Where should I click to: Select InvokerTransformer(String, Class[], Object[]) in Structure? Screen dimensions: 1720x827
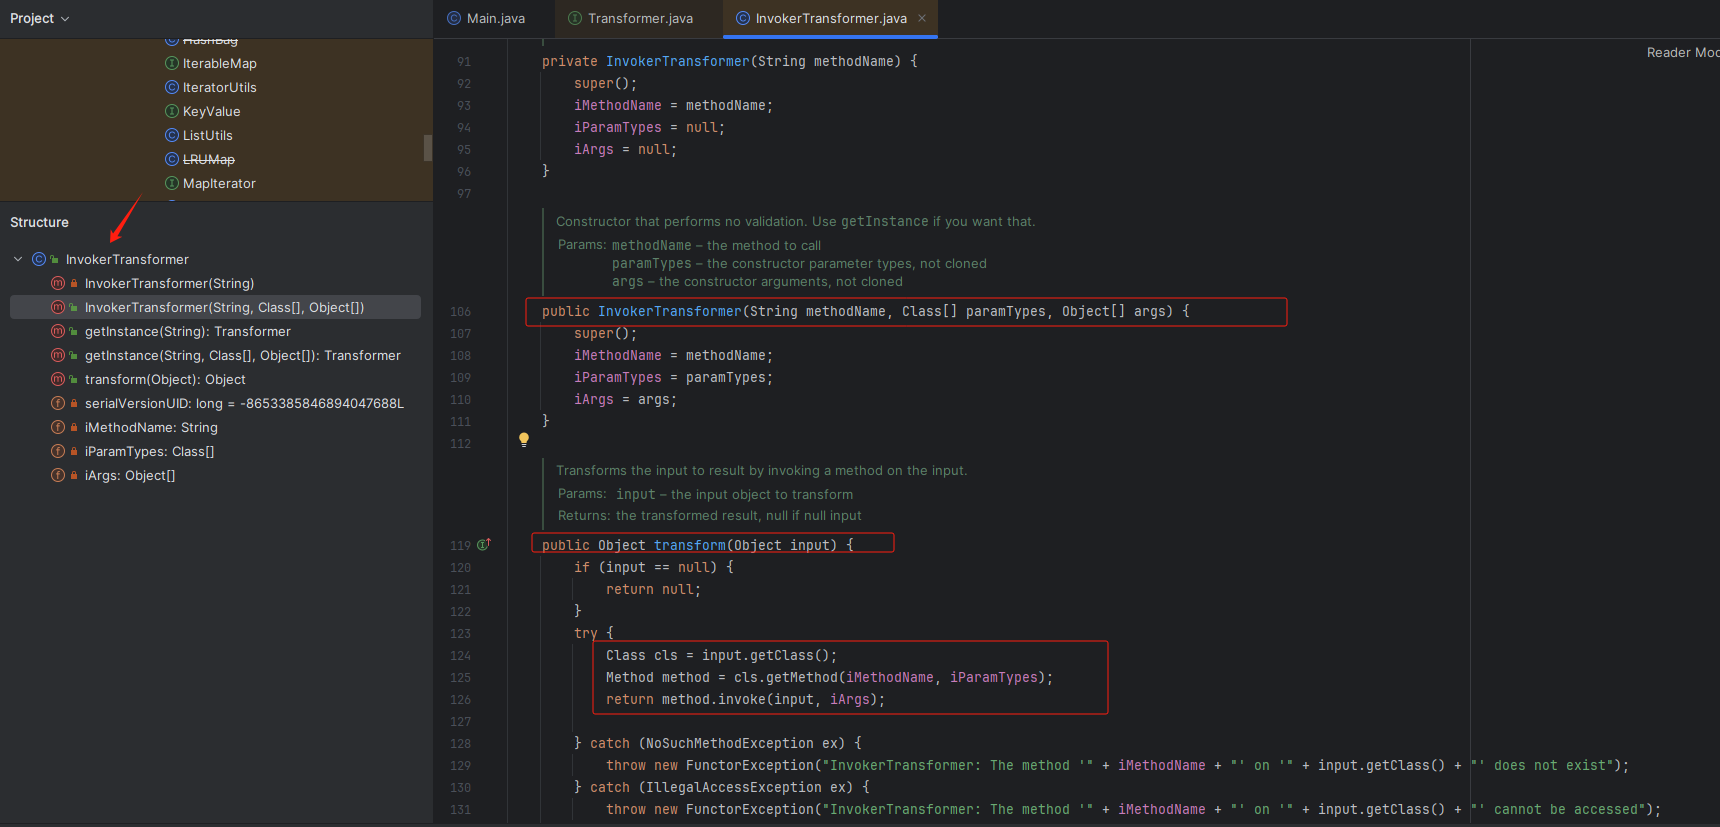(224, 307)
